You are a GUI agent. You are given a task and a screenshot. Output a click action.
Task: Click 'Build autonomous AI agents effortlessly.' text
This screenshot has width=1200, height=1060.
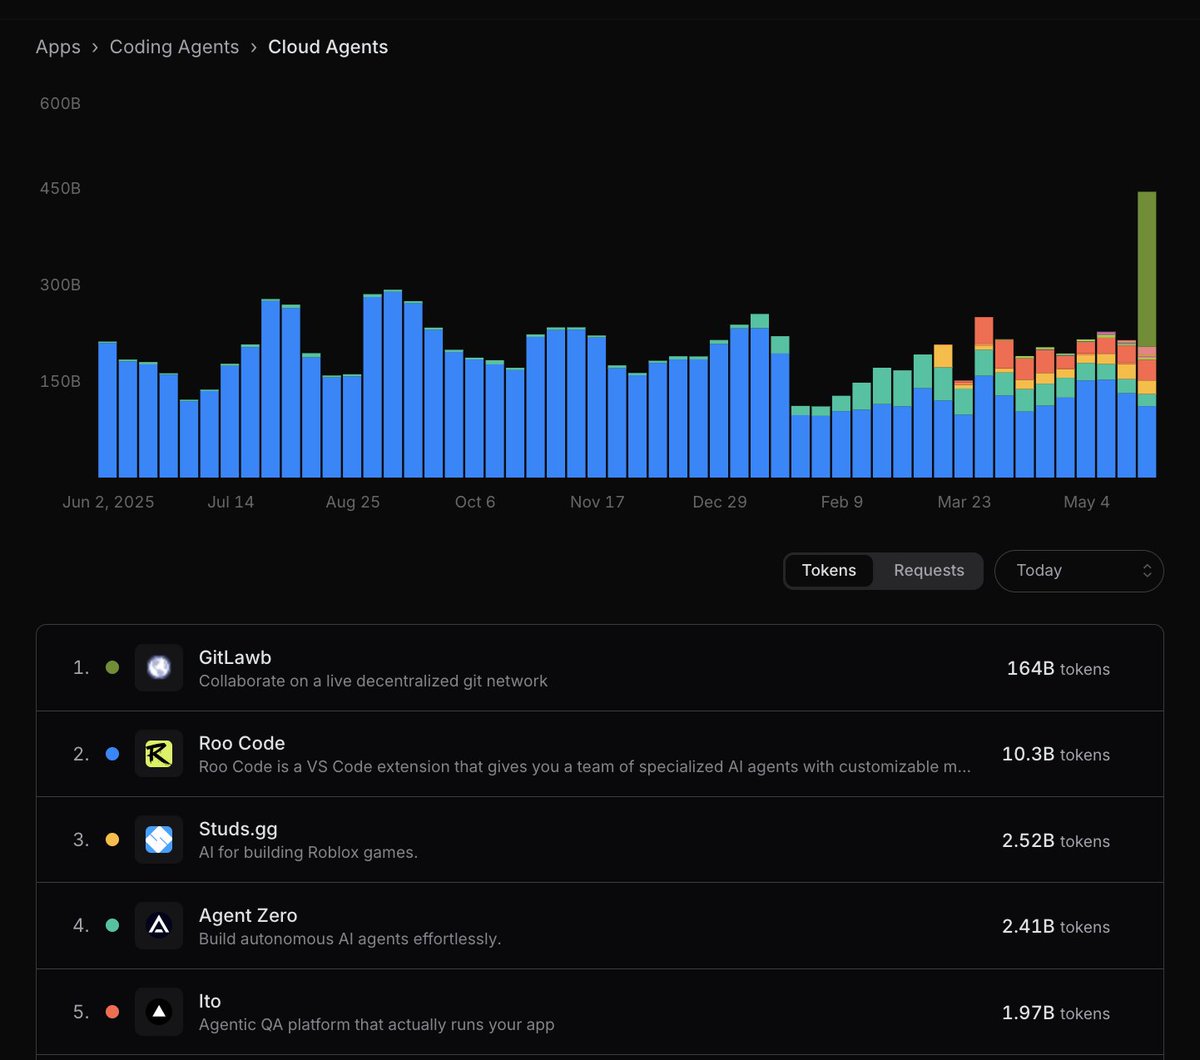pyautogui.click(x=350, y=939)
